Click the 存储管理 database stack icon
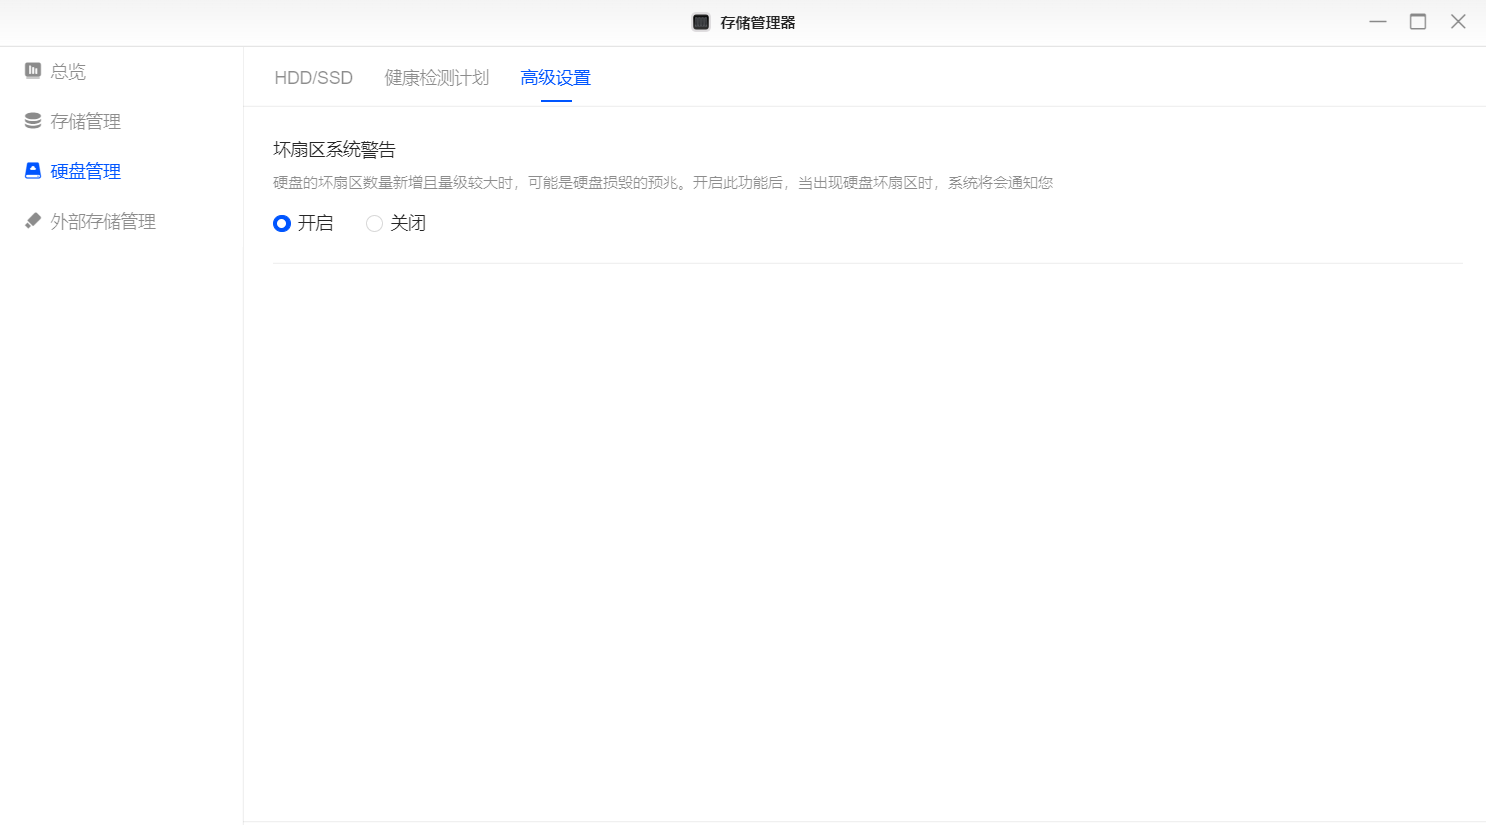This screenshot has height=825, width=1486. (33, 120)
